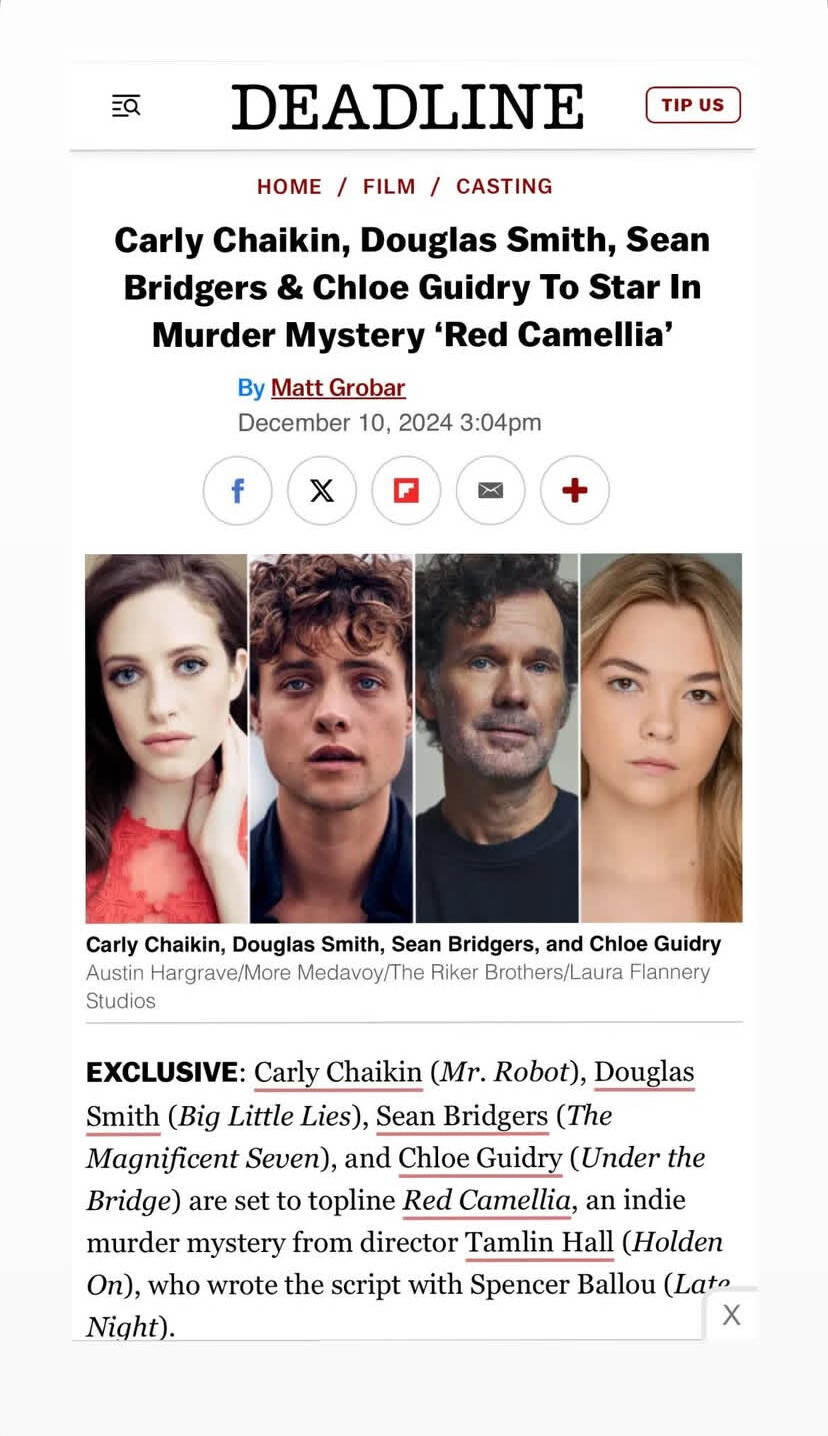Open the menu and search icon
This screenshot has height=1436, width=828.
(126, 105)
